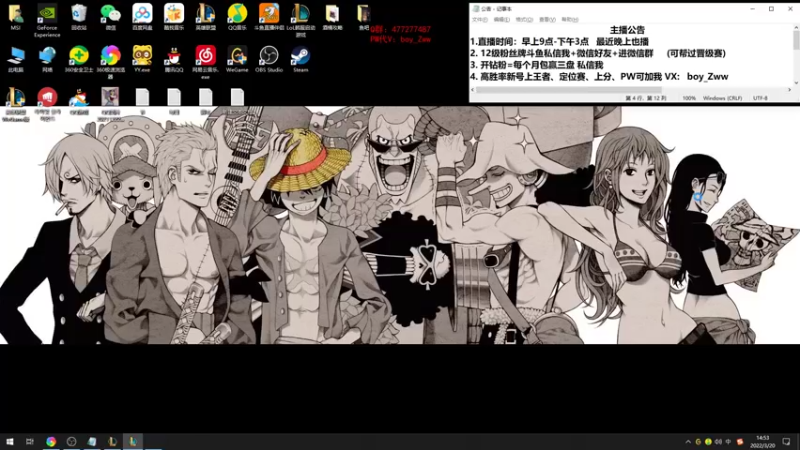
Task: Open the 鱼吧 folder on desktop
Action: (x=363, y=17)
